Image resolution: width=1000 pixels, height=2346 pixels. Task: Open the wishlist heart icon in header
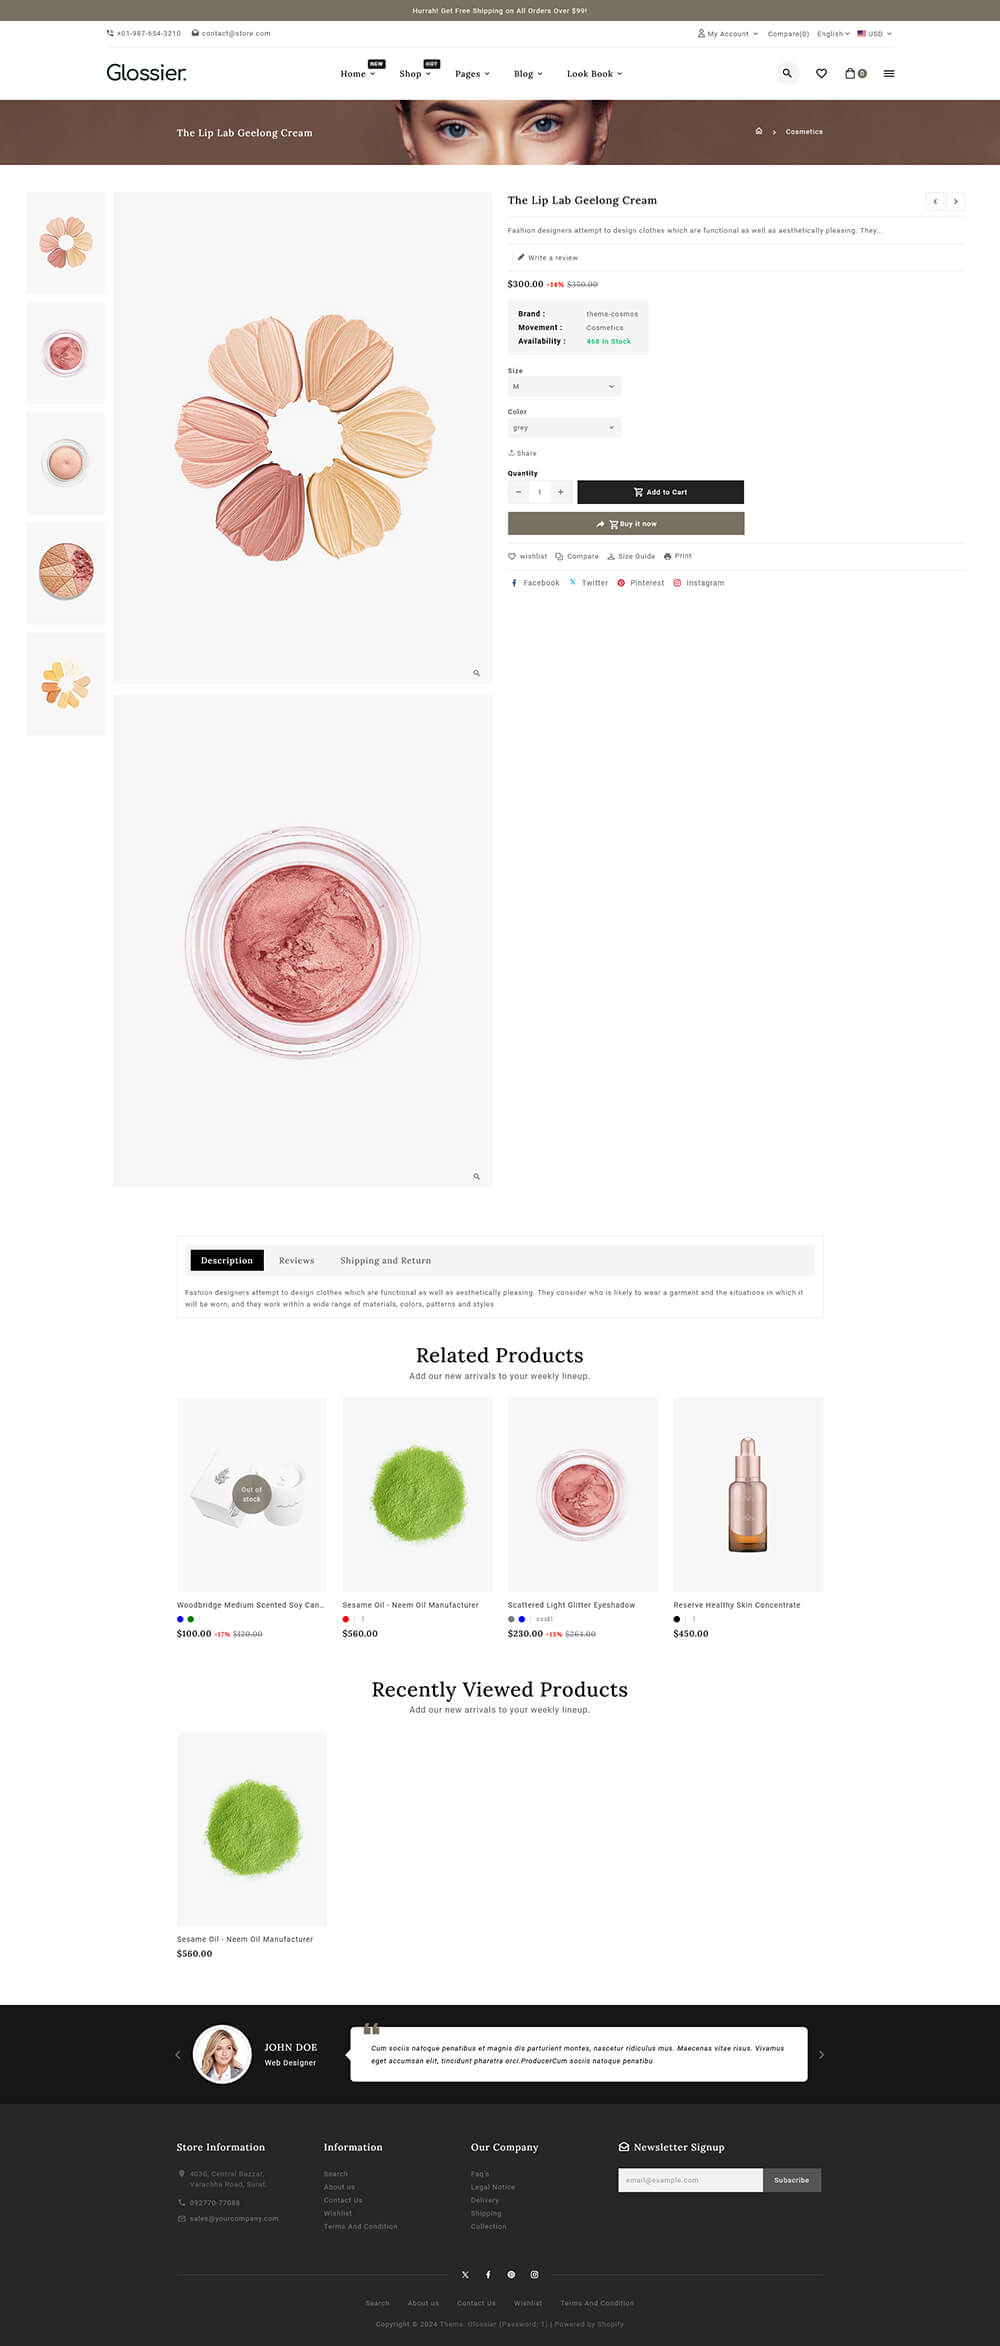[x=821, y=73]
